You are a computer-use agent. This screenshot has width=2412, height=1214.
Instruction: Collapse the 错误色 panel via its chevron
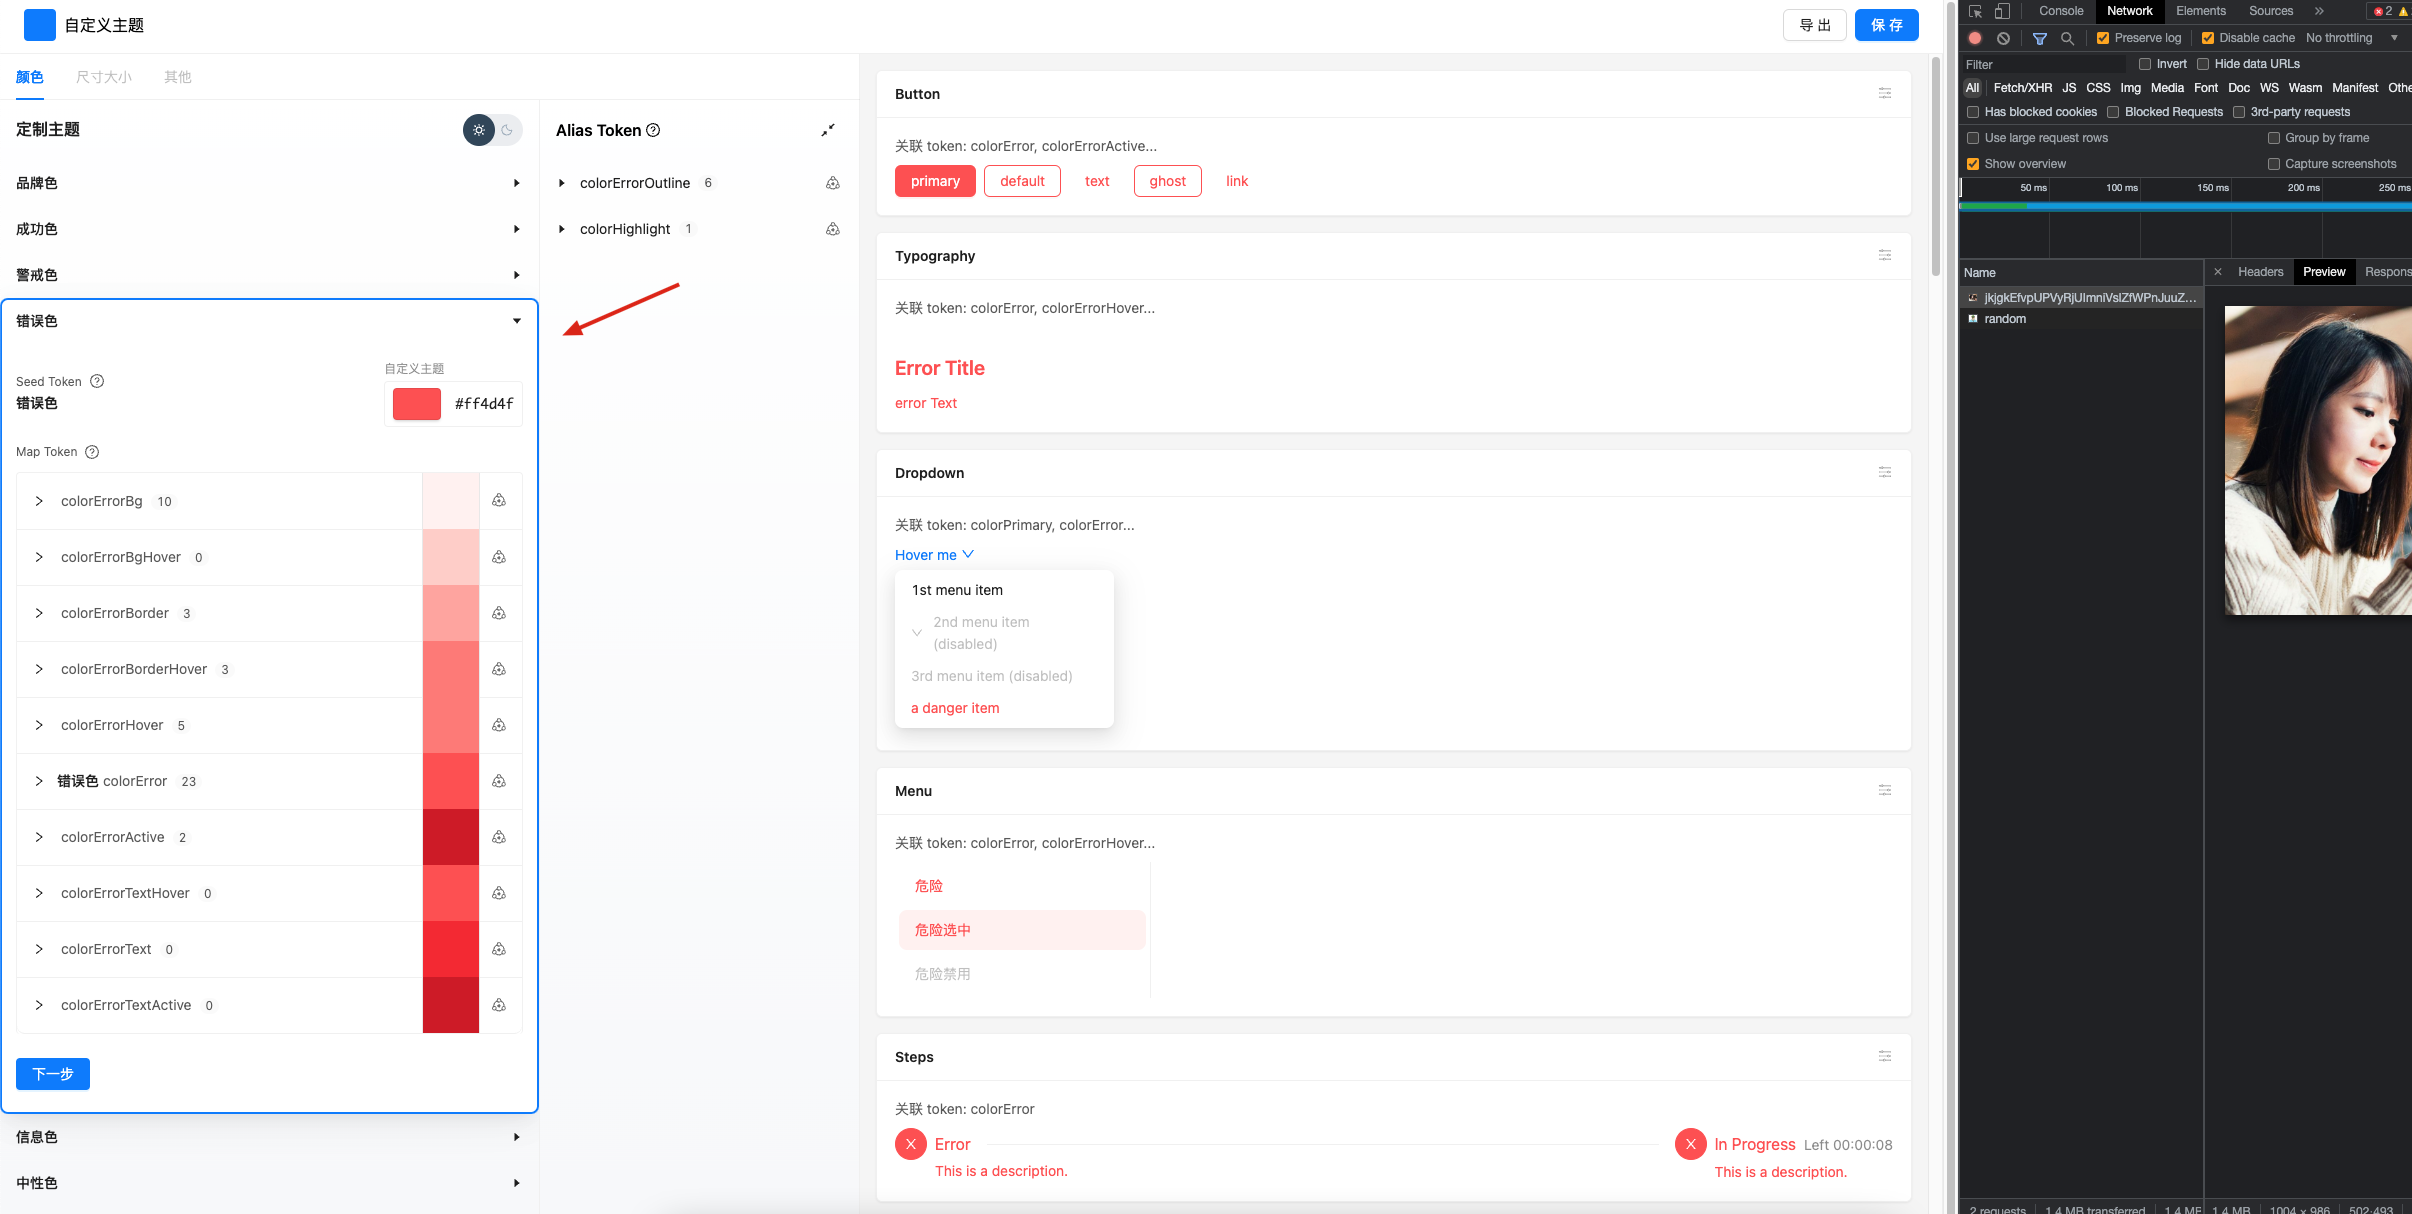pos(516,320)
